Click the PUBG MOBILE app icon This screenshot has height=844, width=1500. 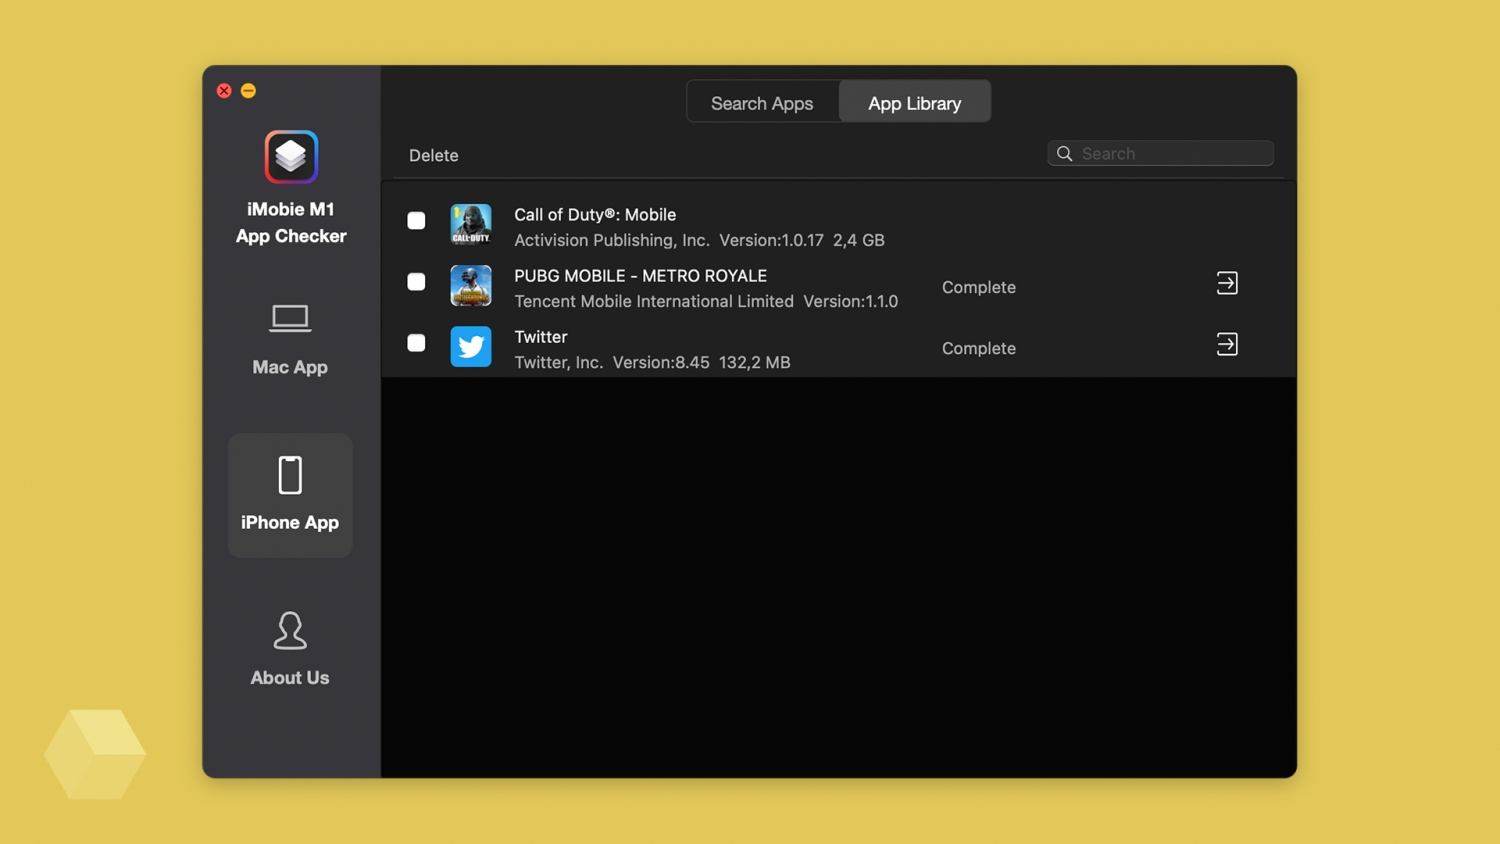(471, 285)
